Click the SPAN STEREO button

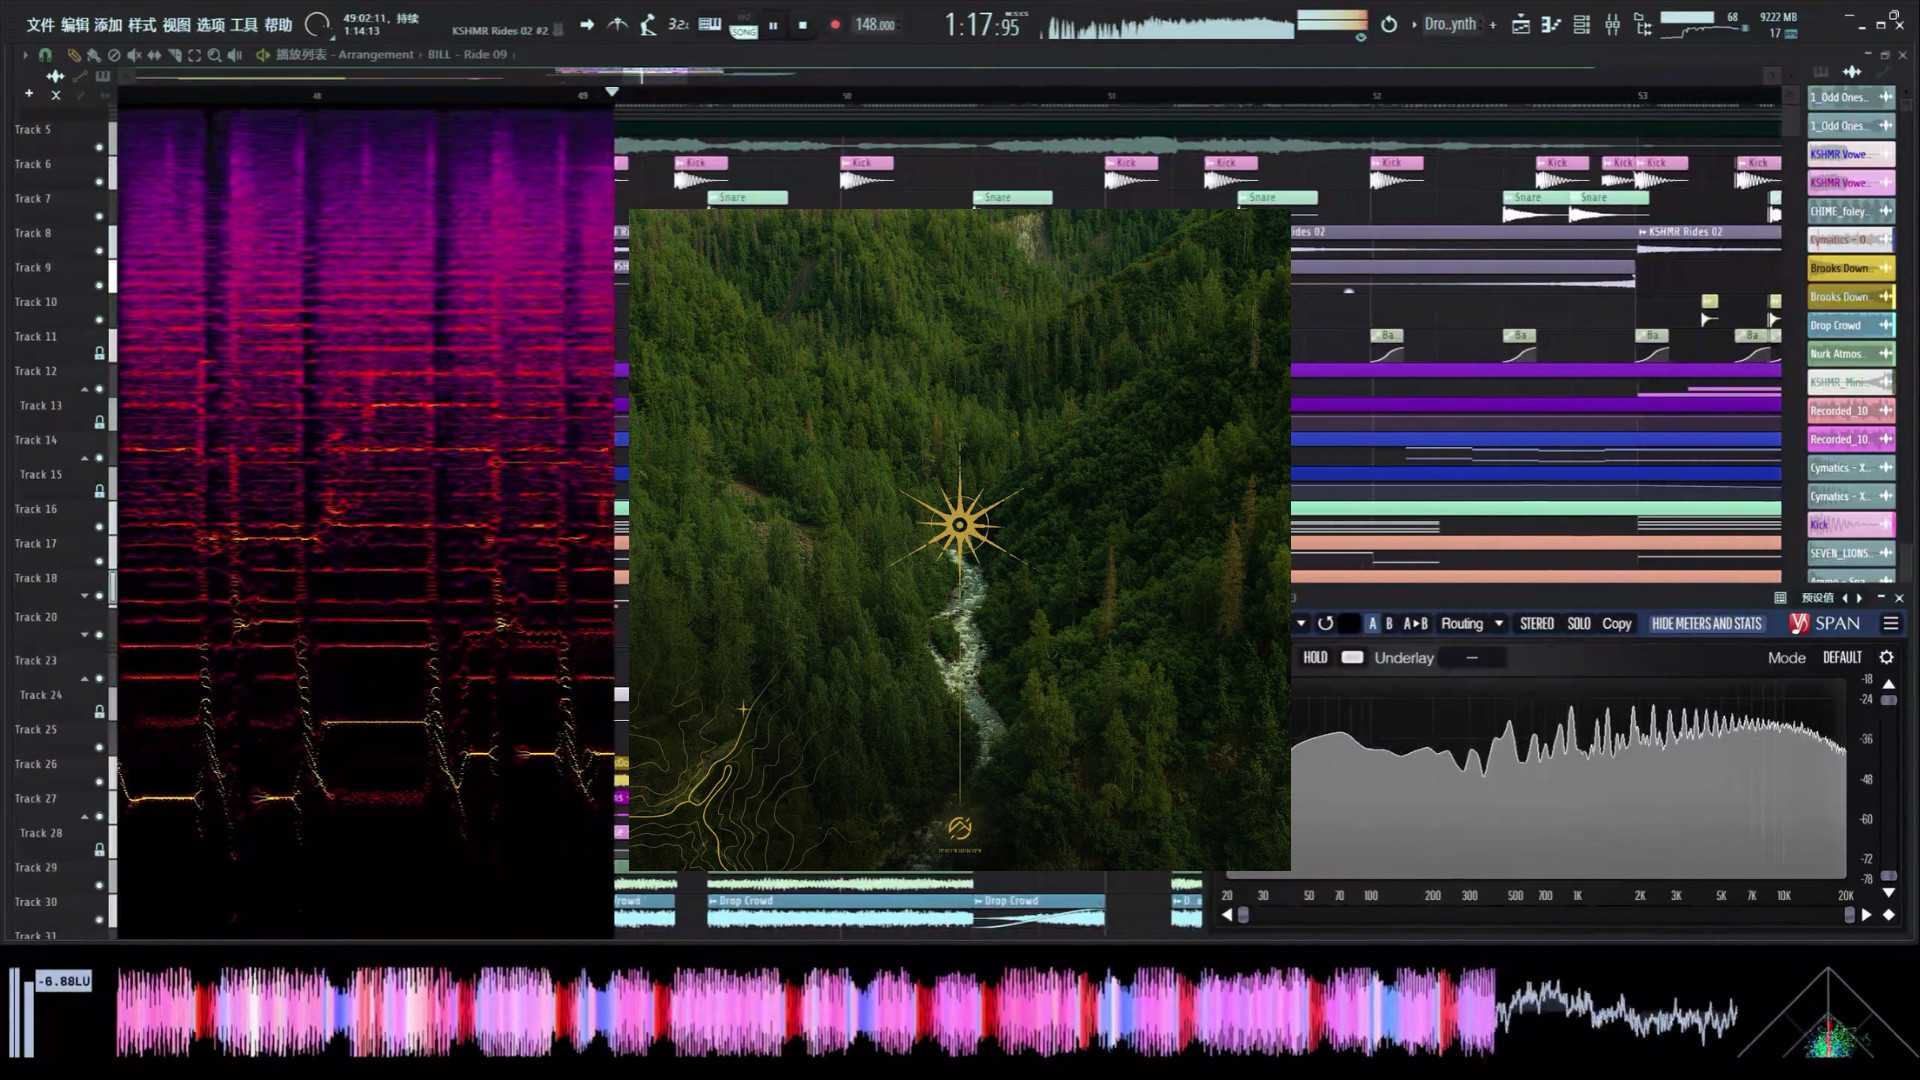[x=1537, y=624]
